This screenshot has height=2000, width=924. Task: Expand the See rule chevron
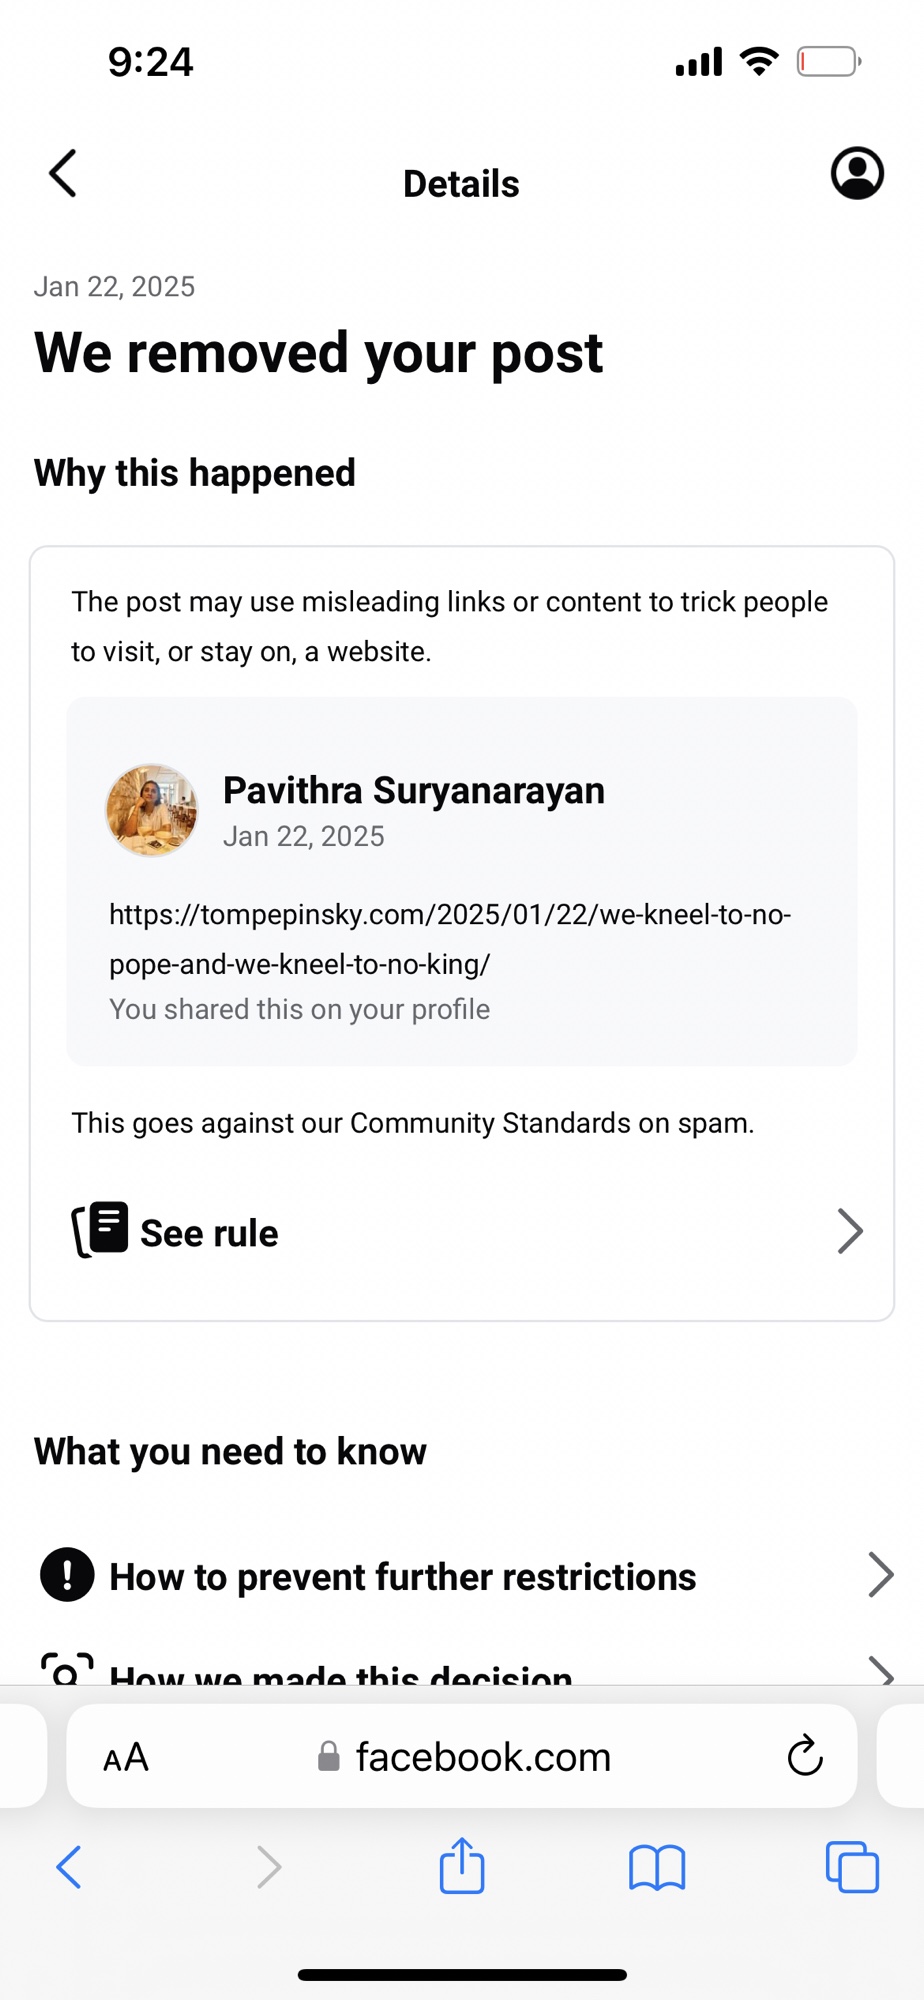click(850, 1231)
